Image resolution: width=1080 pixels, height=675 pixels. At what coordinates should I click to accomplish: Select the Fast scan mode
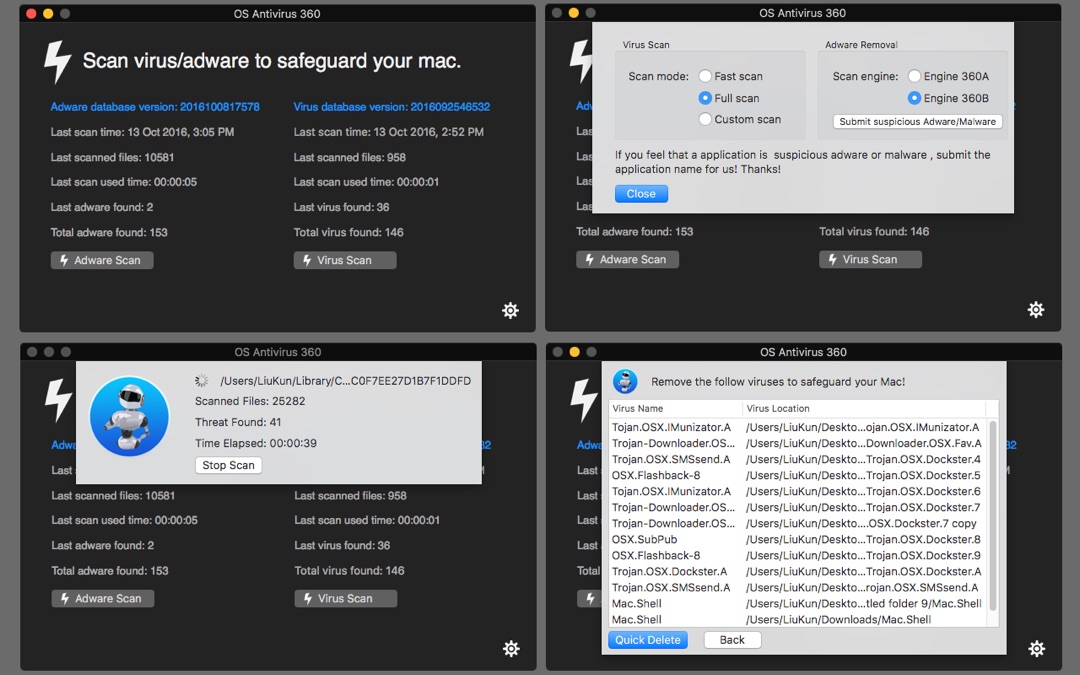[x=706, y=76]
